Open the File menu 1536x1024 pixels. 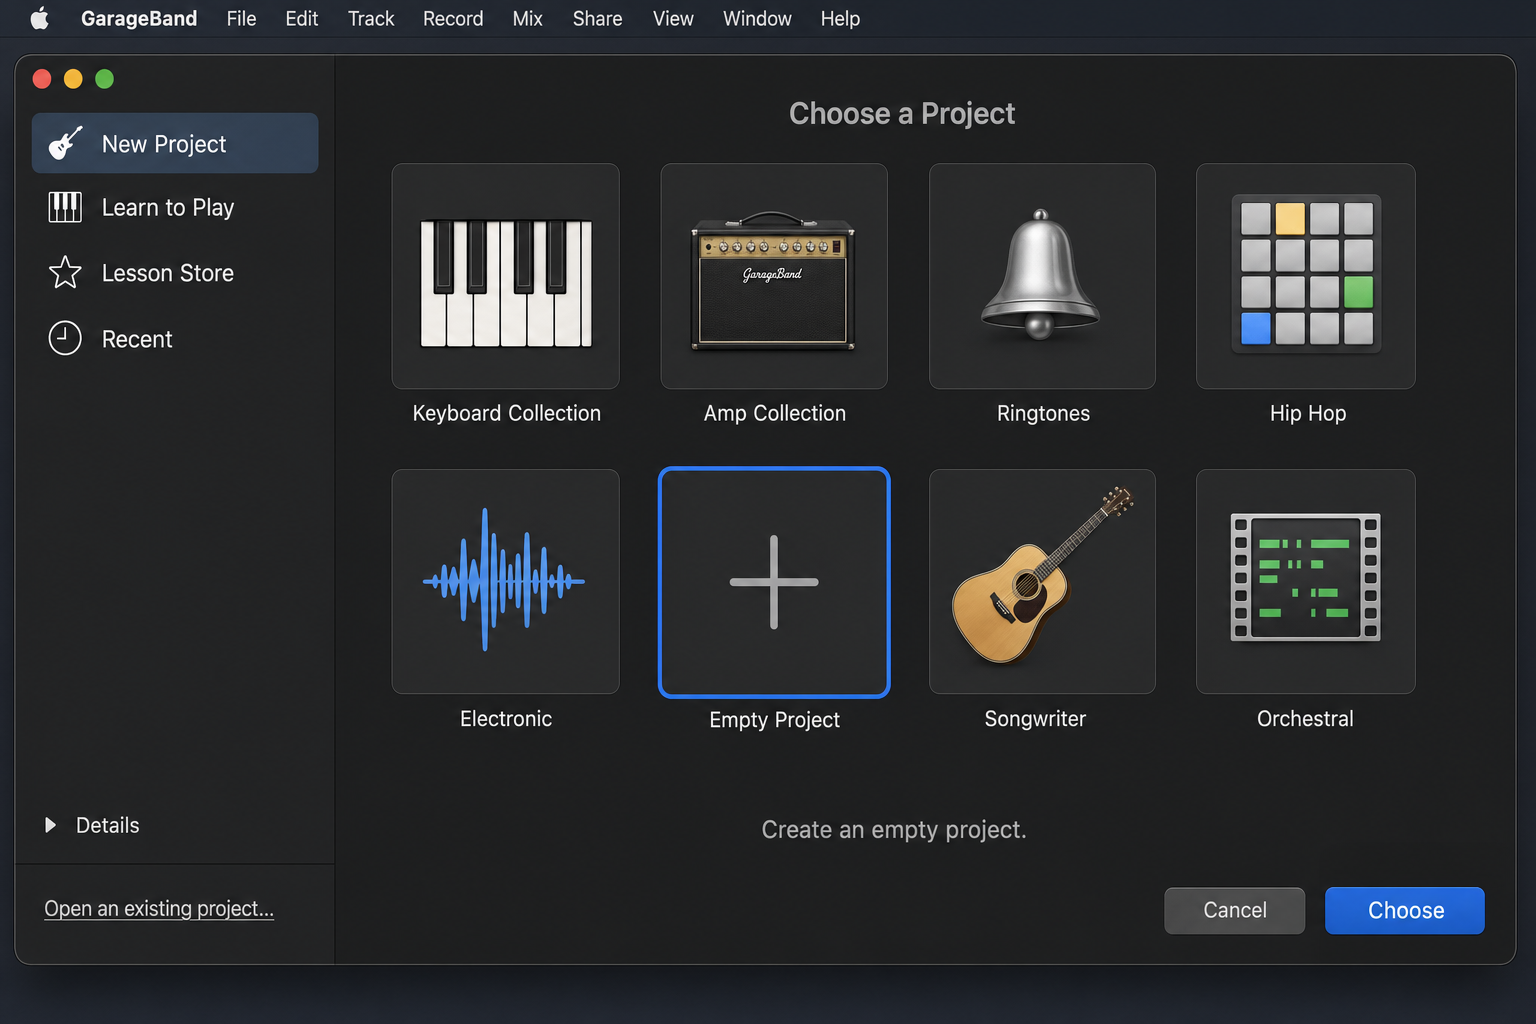[241, 18]
